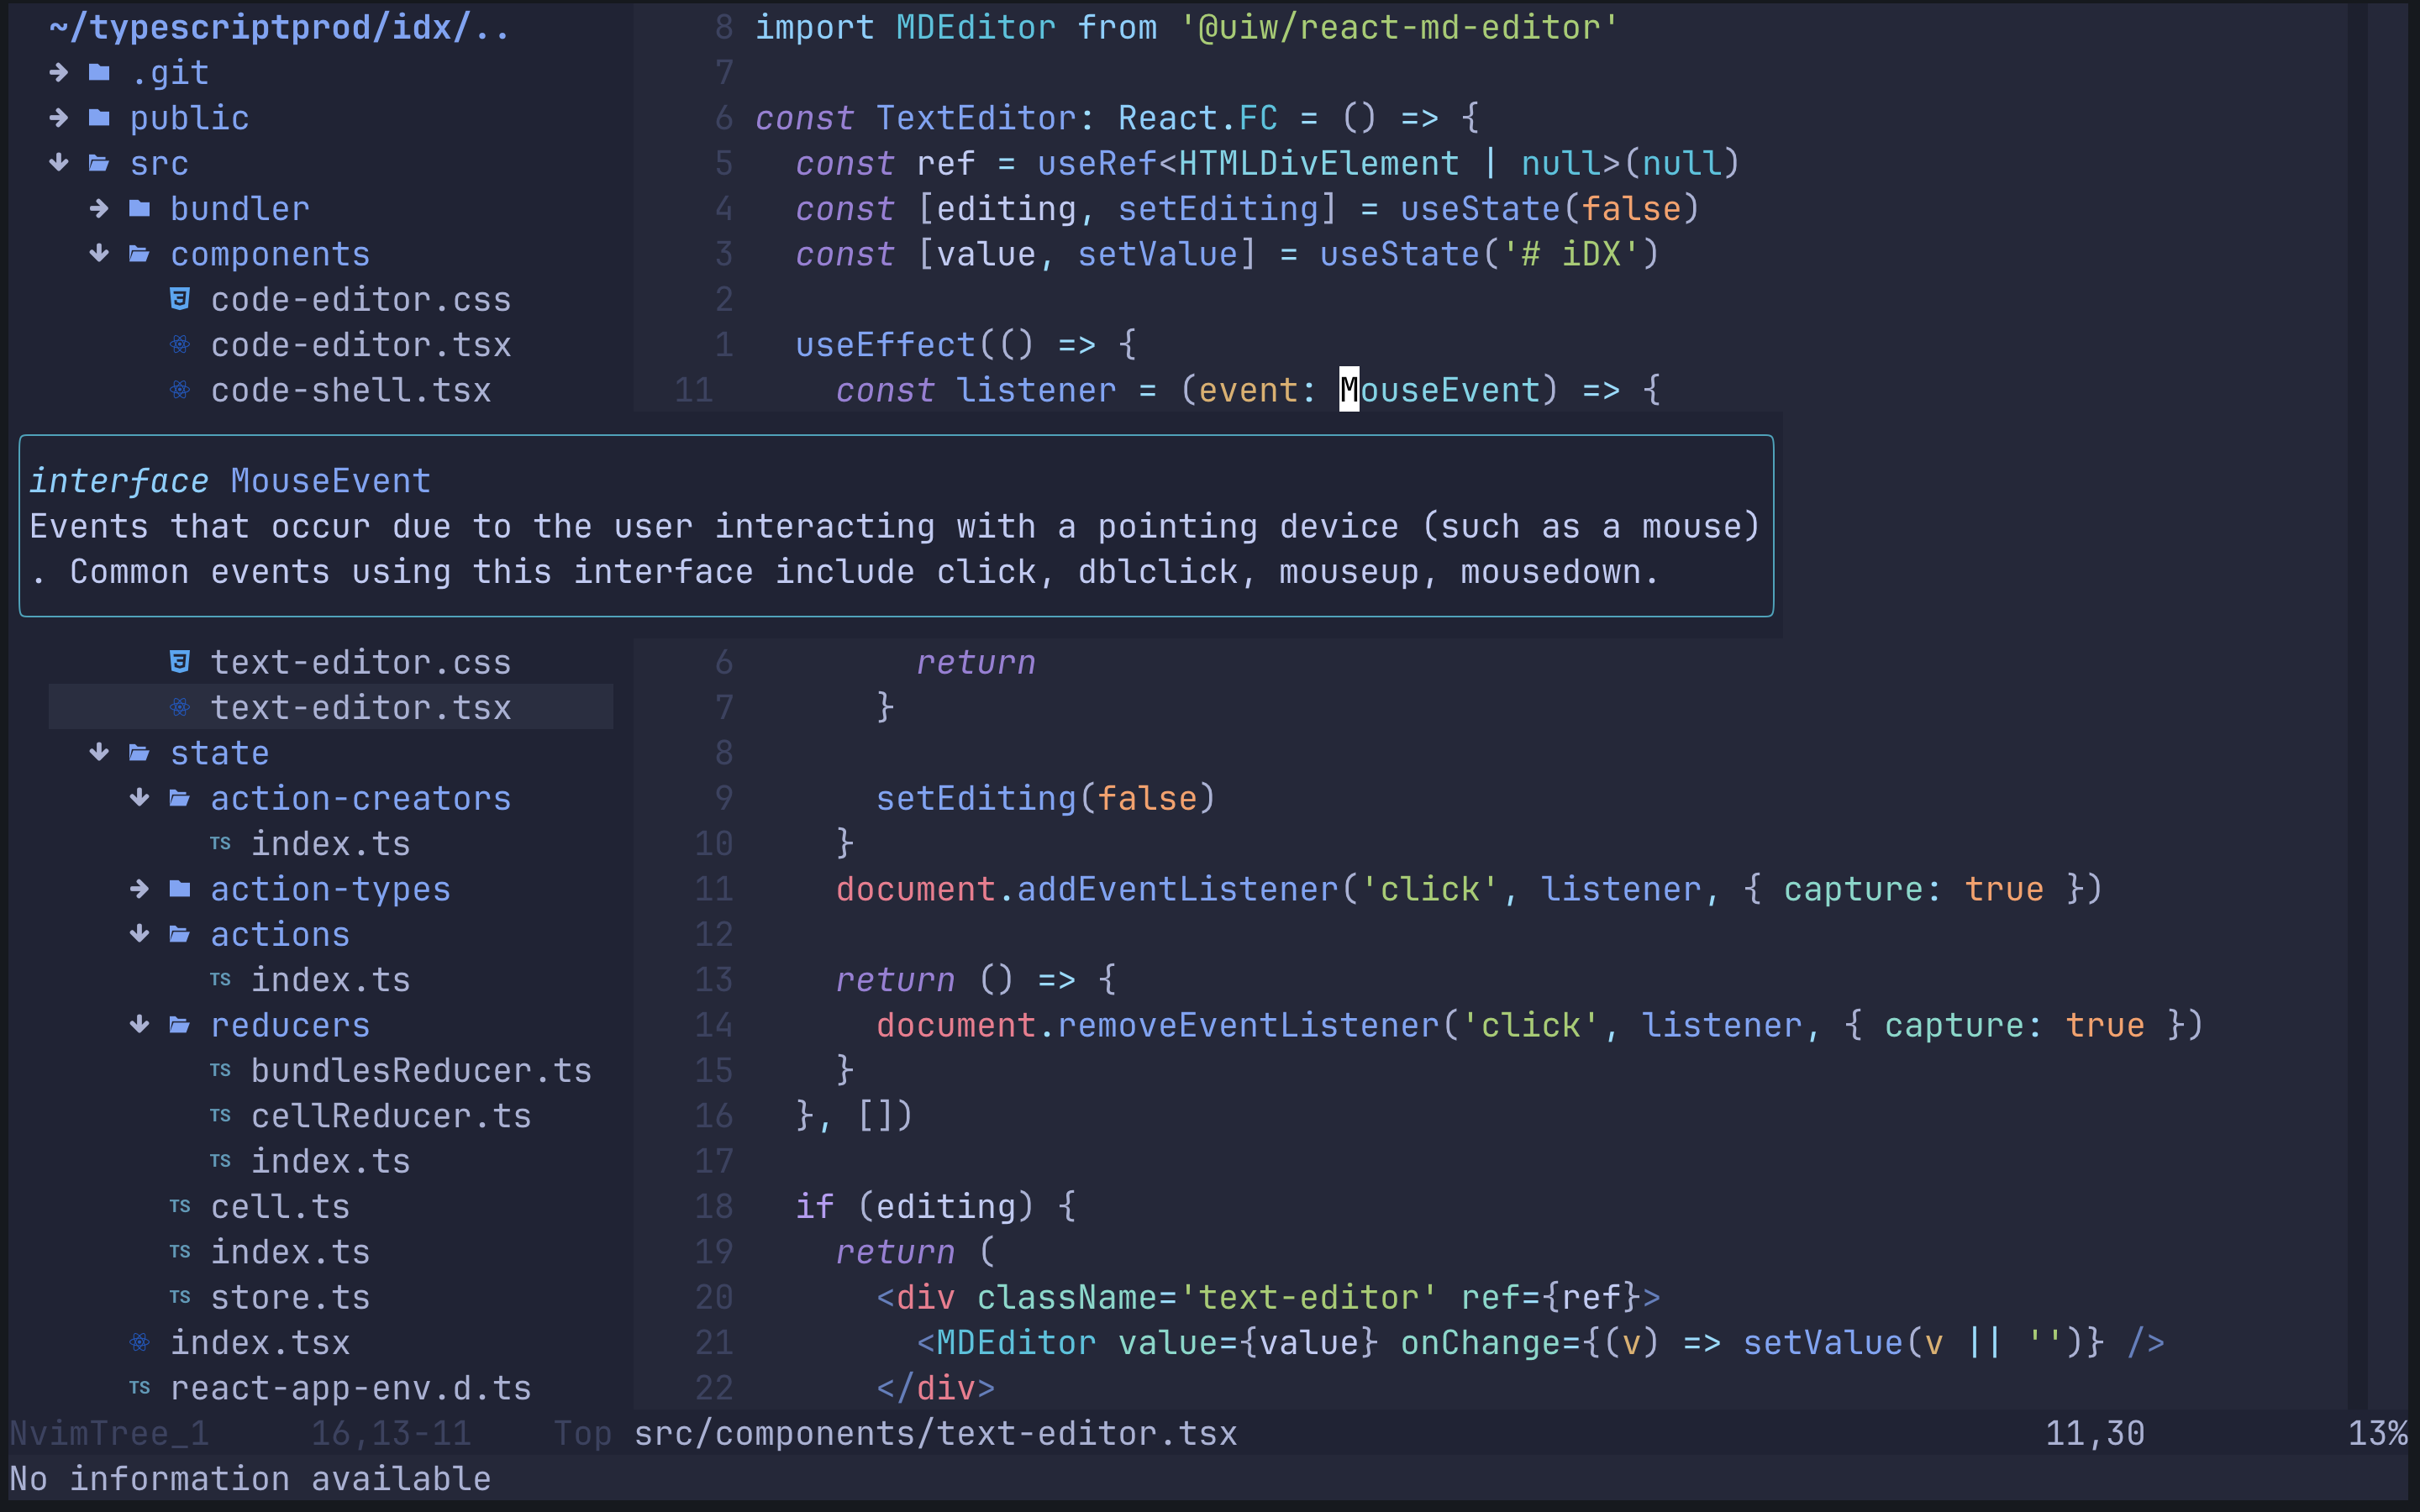
Task: Click the React icon beside code-editor.tsx
Action: 180,345
